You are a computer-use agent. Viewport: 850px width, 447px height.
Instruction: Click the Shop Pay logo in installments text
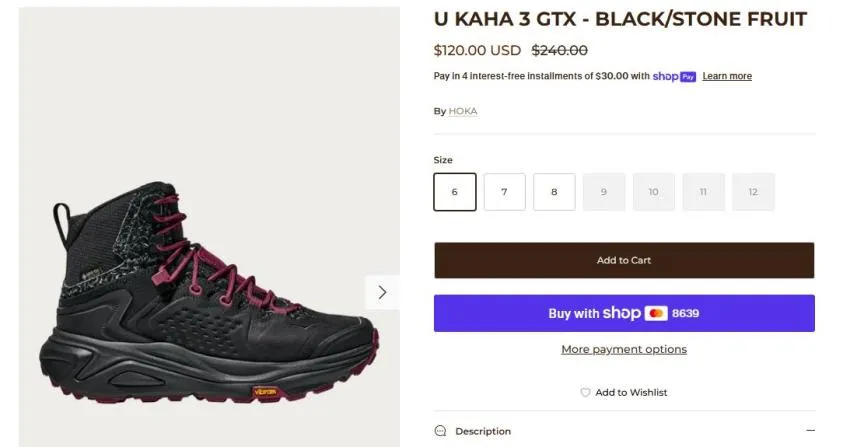674,76
